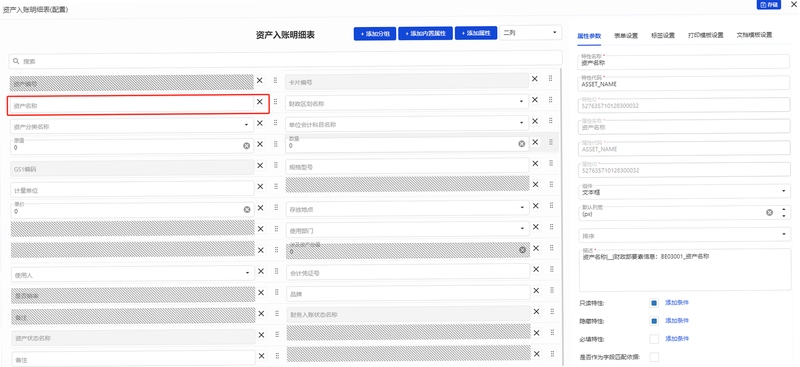The image size is (800, 367).
Task: Grab the drag handle beside 资产名称 field
Action: click(x=276, y=102)
